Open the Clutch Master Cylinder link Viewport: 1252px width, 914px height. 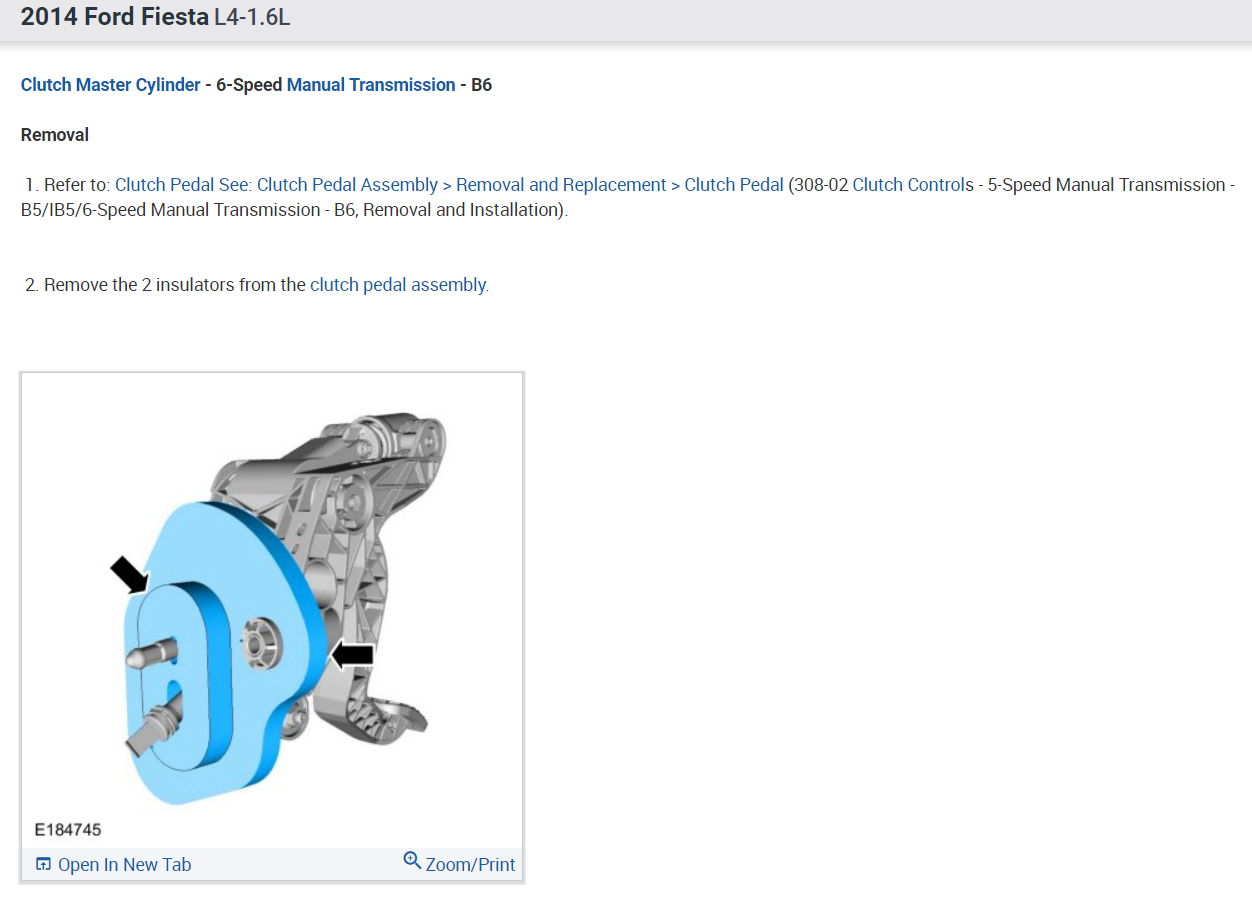110,85
